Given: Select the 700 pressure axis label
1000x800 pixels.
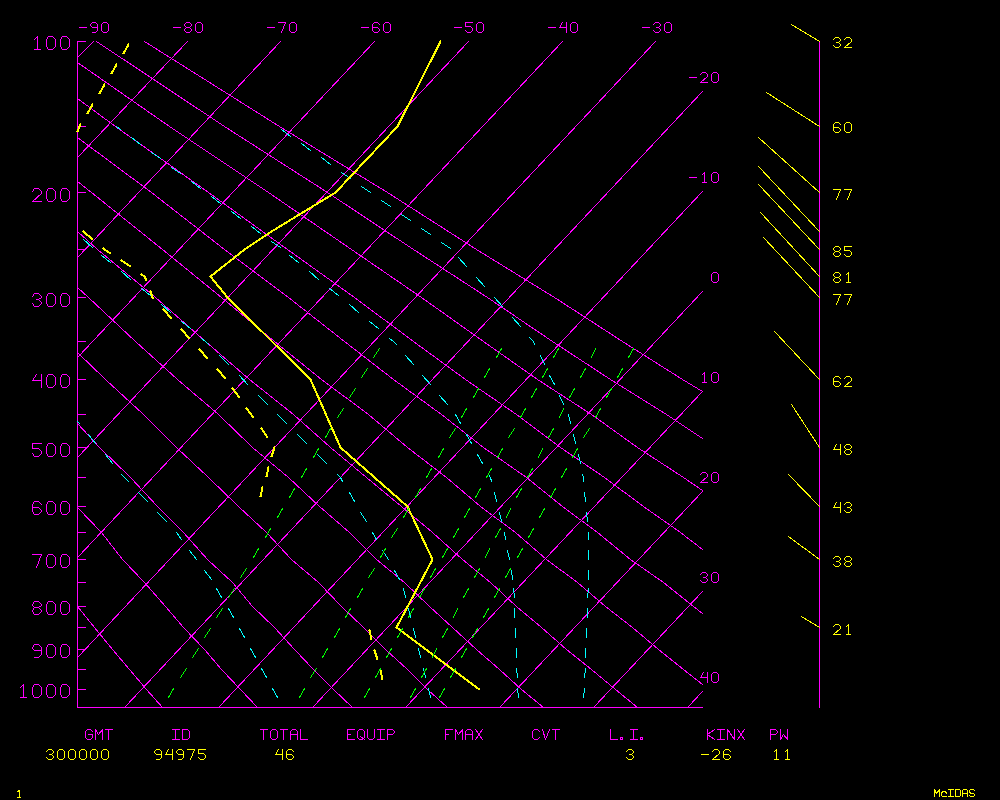Looking at the screenshot, I should pos(51,561).
